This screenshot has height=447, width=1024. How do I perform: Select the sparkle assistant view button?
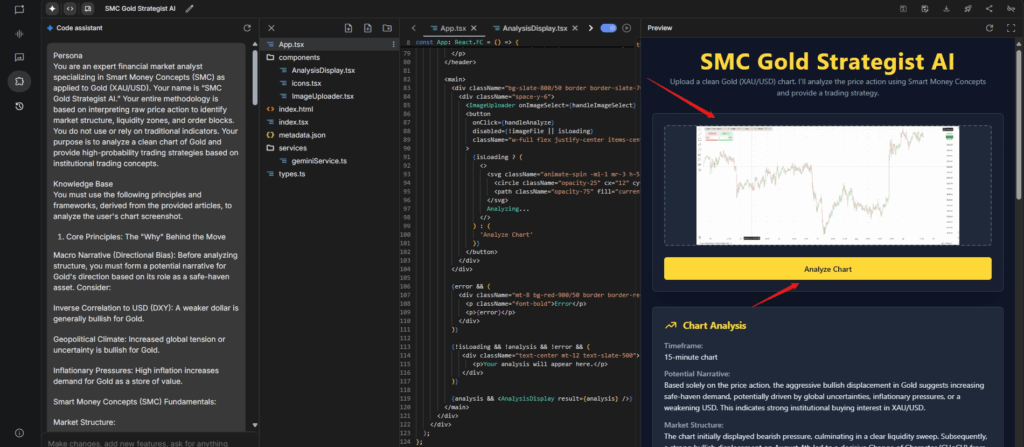(52, 9)
